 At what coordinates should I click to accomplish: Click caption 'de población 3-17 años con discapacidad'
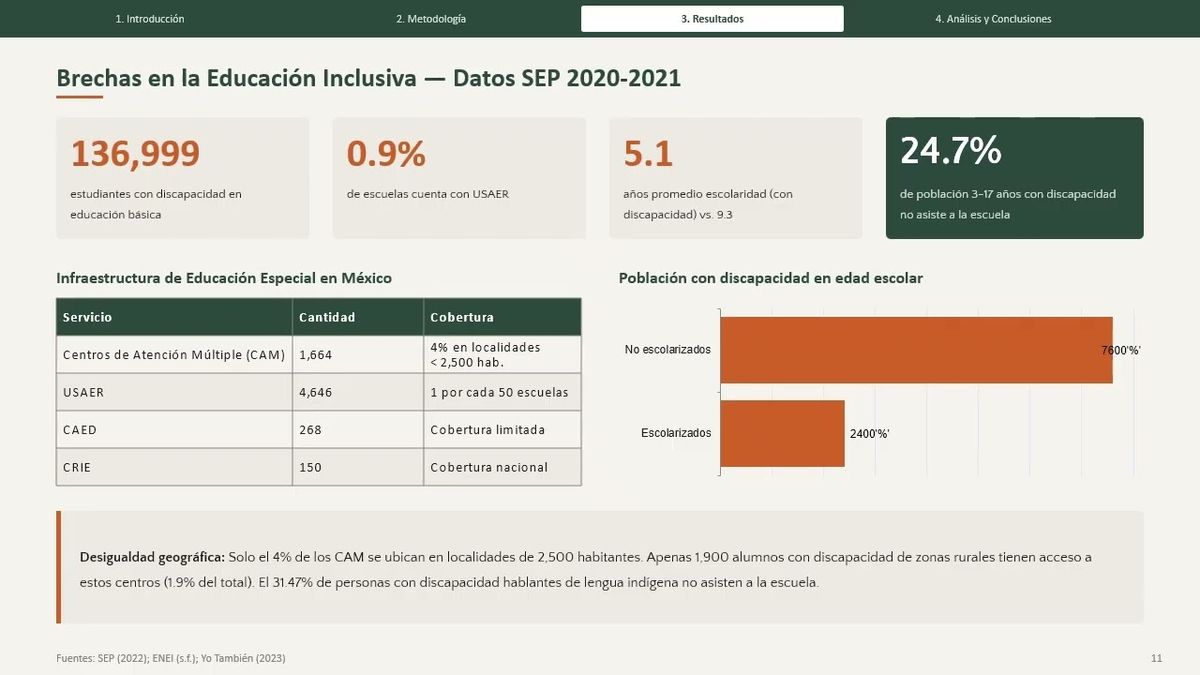point(1008,194)
